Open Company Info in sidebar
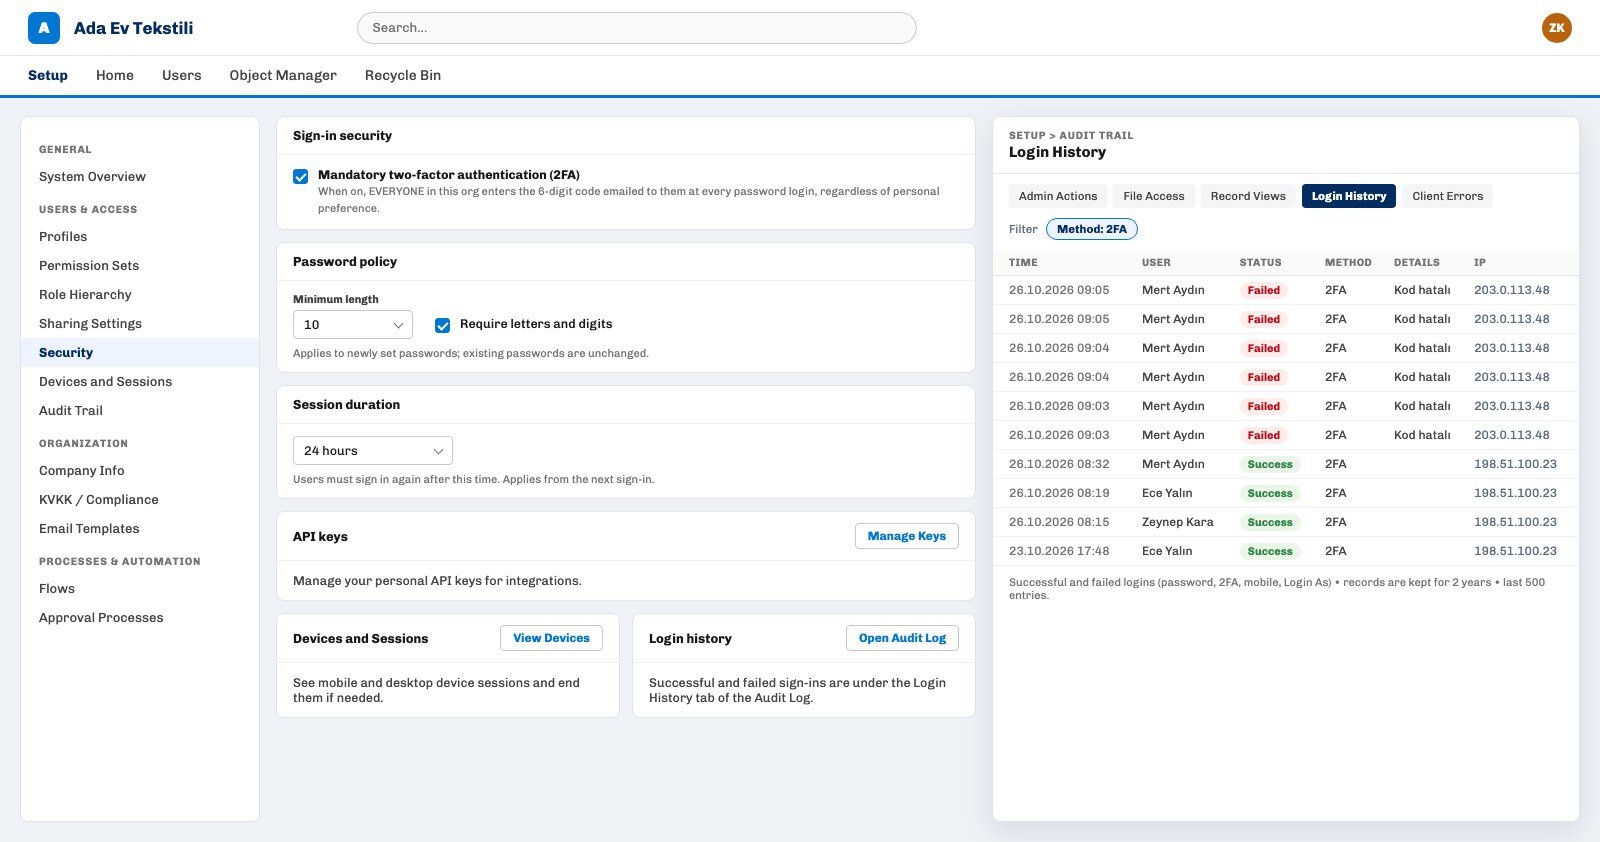This screenshot has height=842, width=1600. [140, 471]
